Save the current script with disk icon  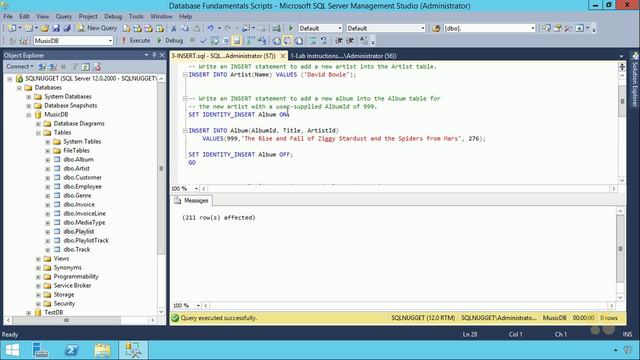pyautogui.click(x=56, y=28)
